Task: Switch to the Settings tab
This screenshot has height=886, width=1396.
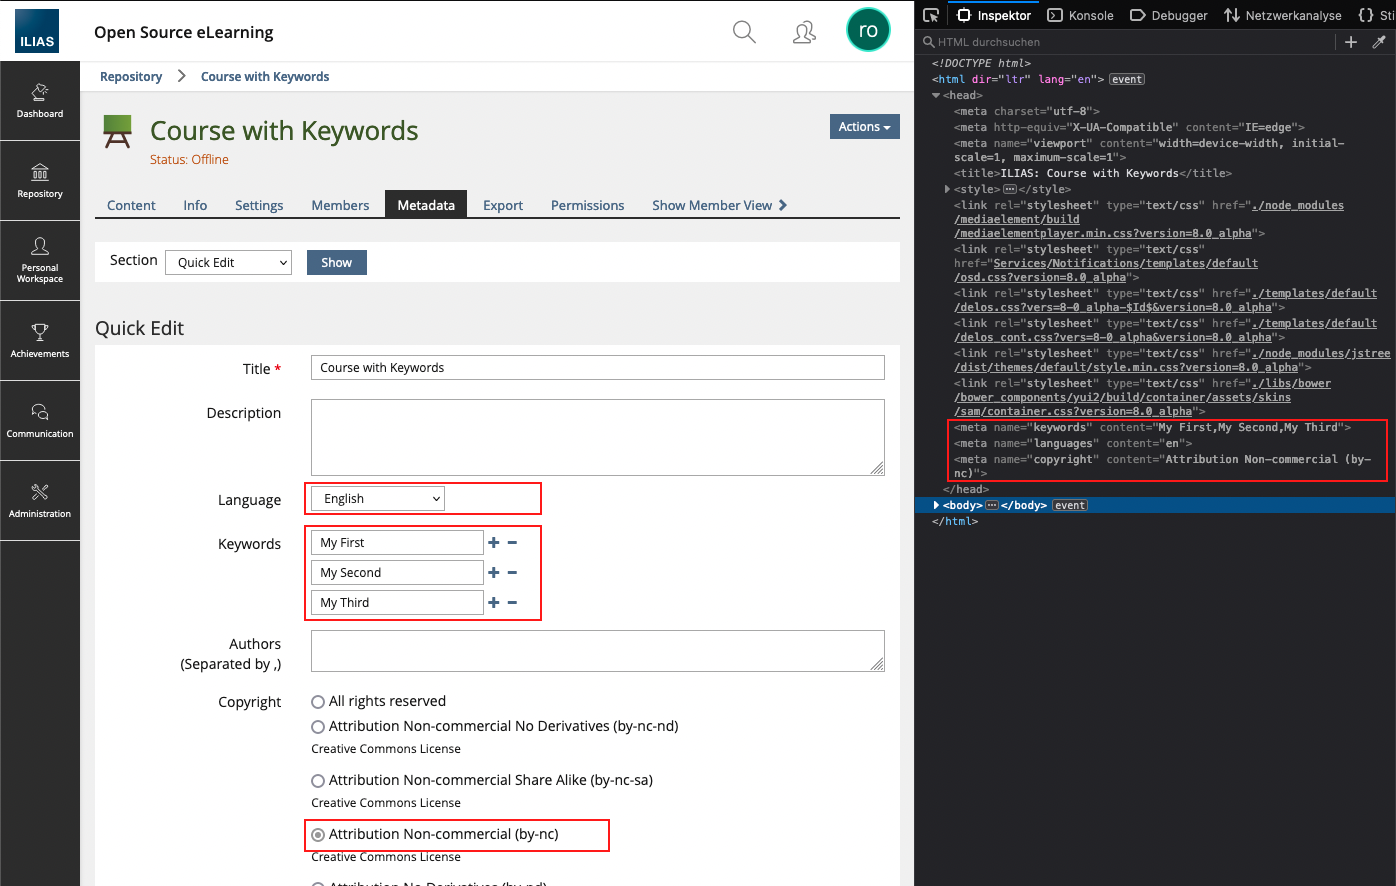Action: pos(259,205)
